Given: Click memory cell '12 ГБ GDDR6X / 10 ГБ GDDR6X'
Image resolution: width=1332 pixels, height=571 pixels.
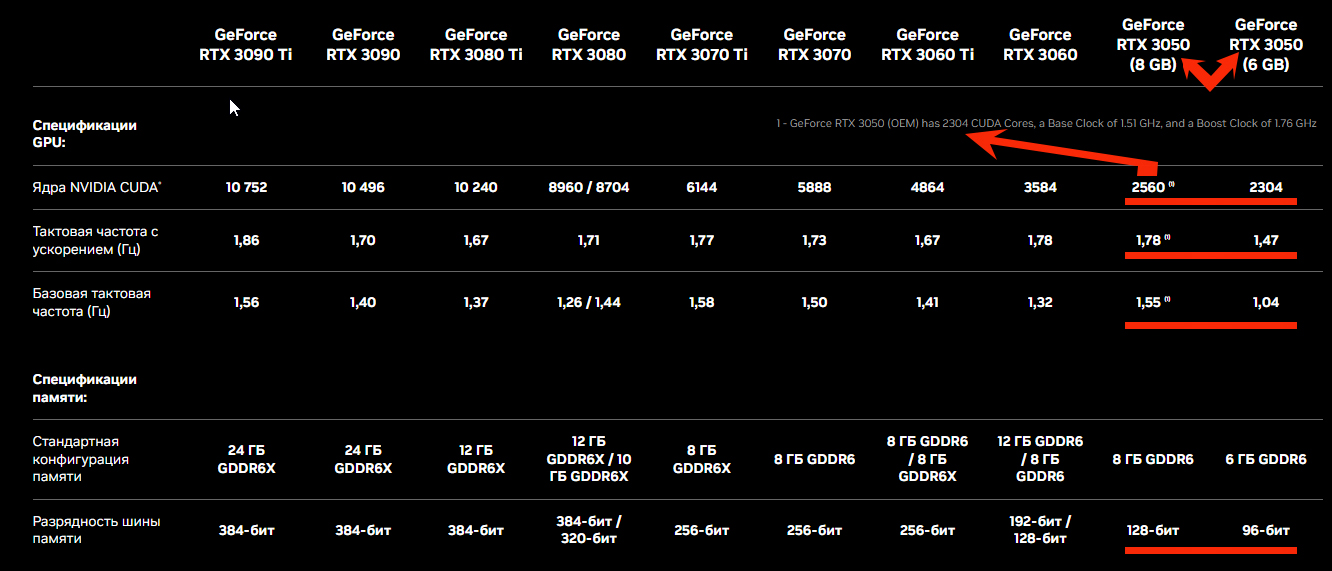Looking at the screenshot, I should point(589,459).
